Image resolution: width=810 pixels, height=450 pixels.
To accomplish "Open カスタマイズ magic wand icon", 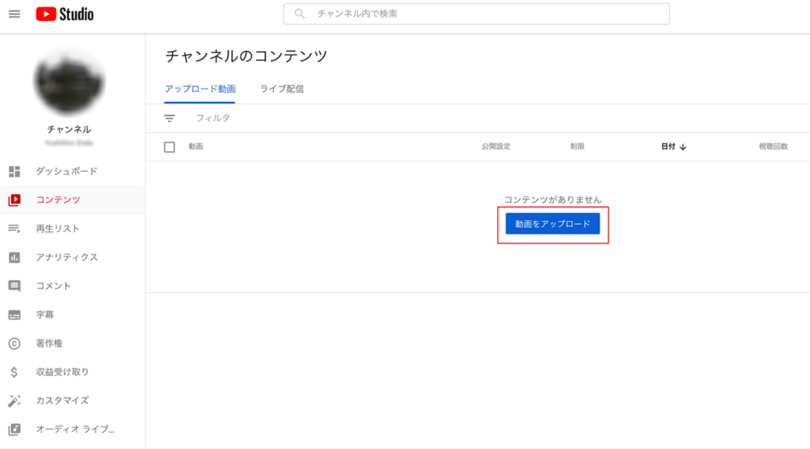I will point(14,400).
